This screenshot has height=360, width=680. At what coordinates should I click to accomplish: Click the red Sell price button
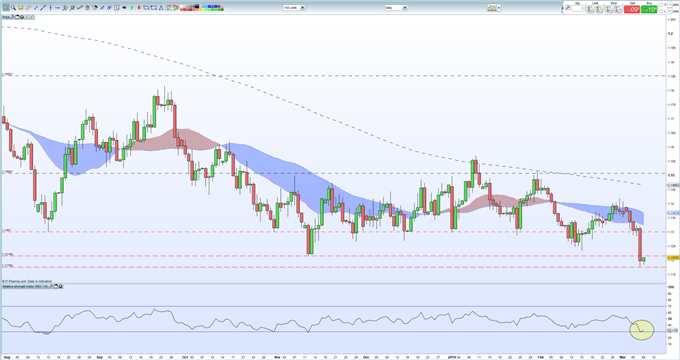click(x=632, y=9)
